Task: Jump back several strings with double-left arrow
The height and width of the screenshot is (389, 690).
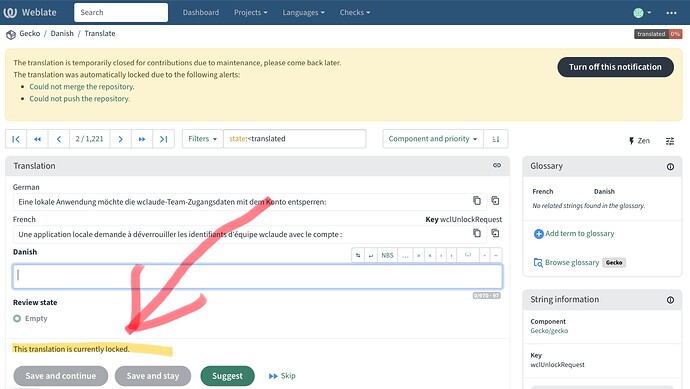Action: tap(37, 139)
